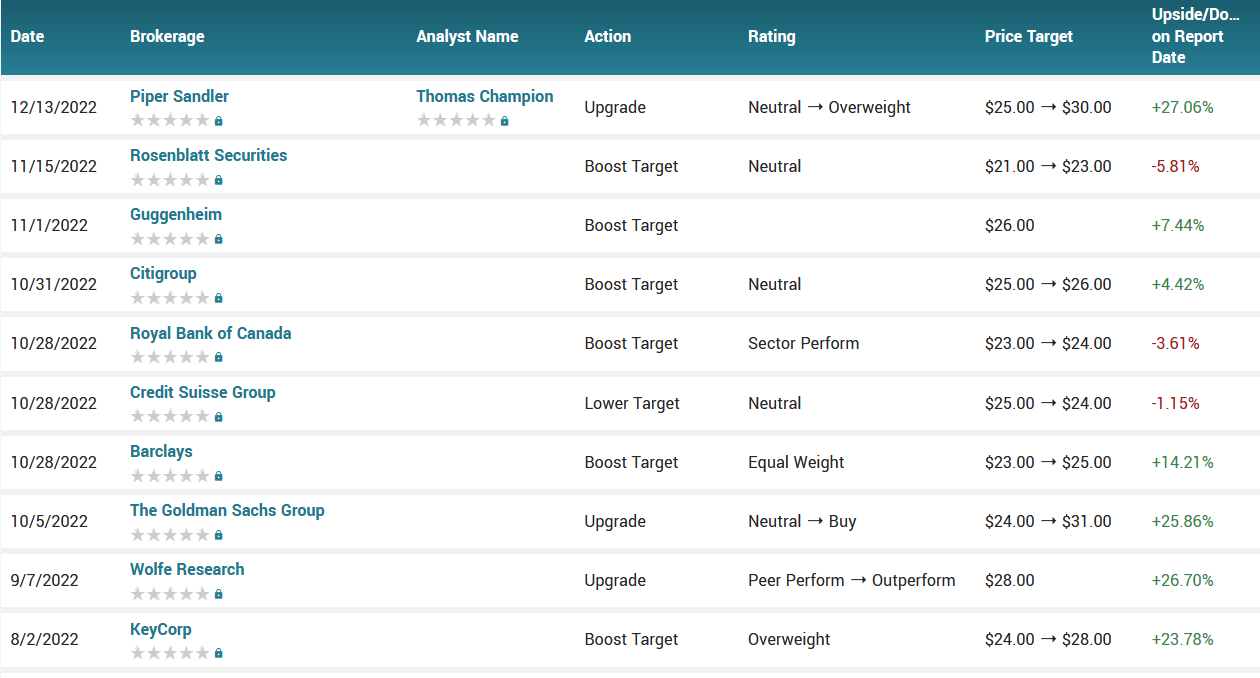Select the 11/1/2022 date cell
Viewport: 1260px width, 678px height.
49,225
